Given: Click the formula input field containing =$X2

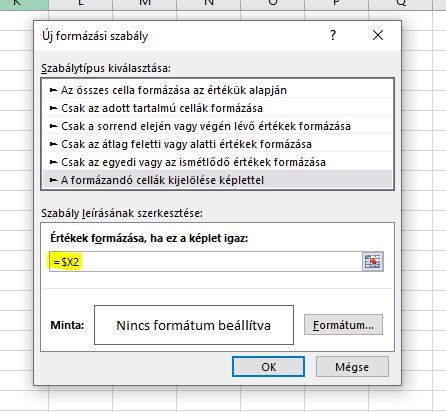Looking at the screenshot, I should tap(205, 262).
